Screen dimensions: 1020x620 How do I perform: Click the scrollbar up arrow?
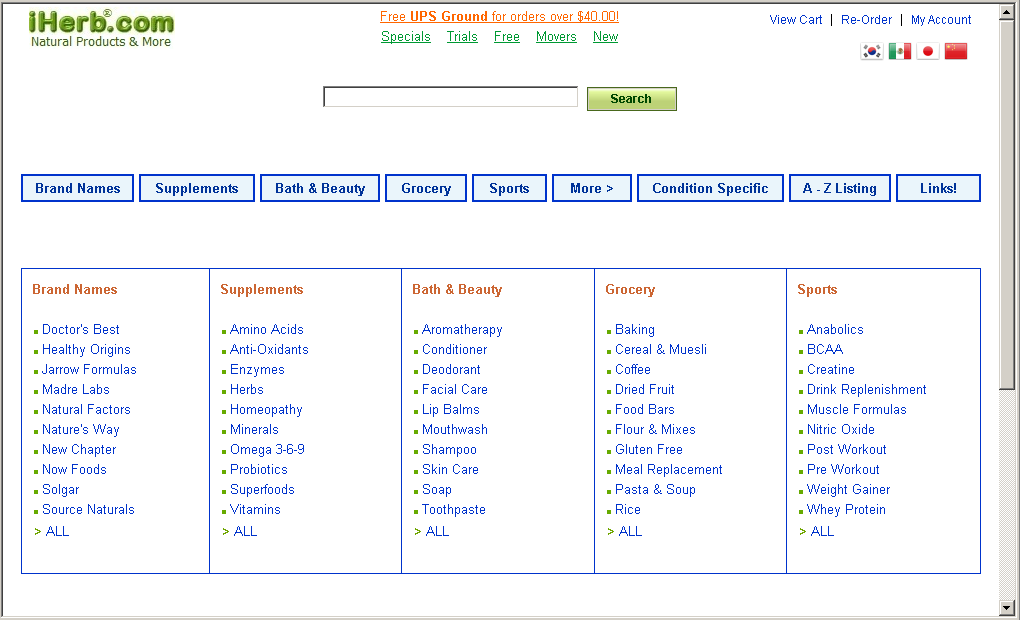1007,13
